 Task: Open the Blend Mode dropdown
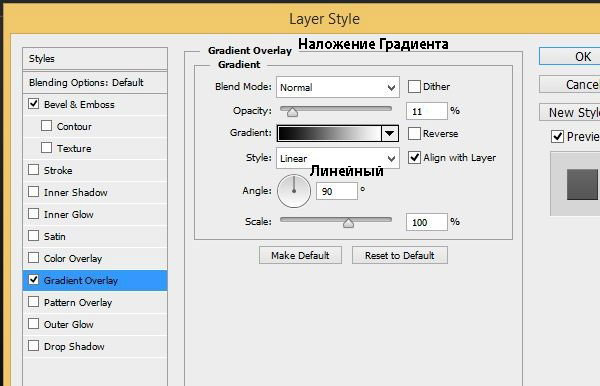338,87
